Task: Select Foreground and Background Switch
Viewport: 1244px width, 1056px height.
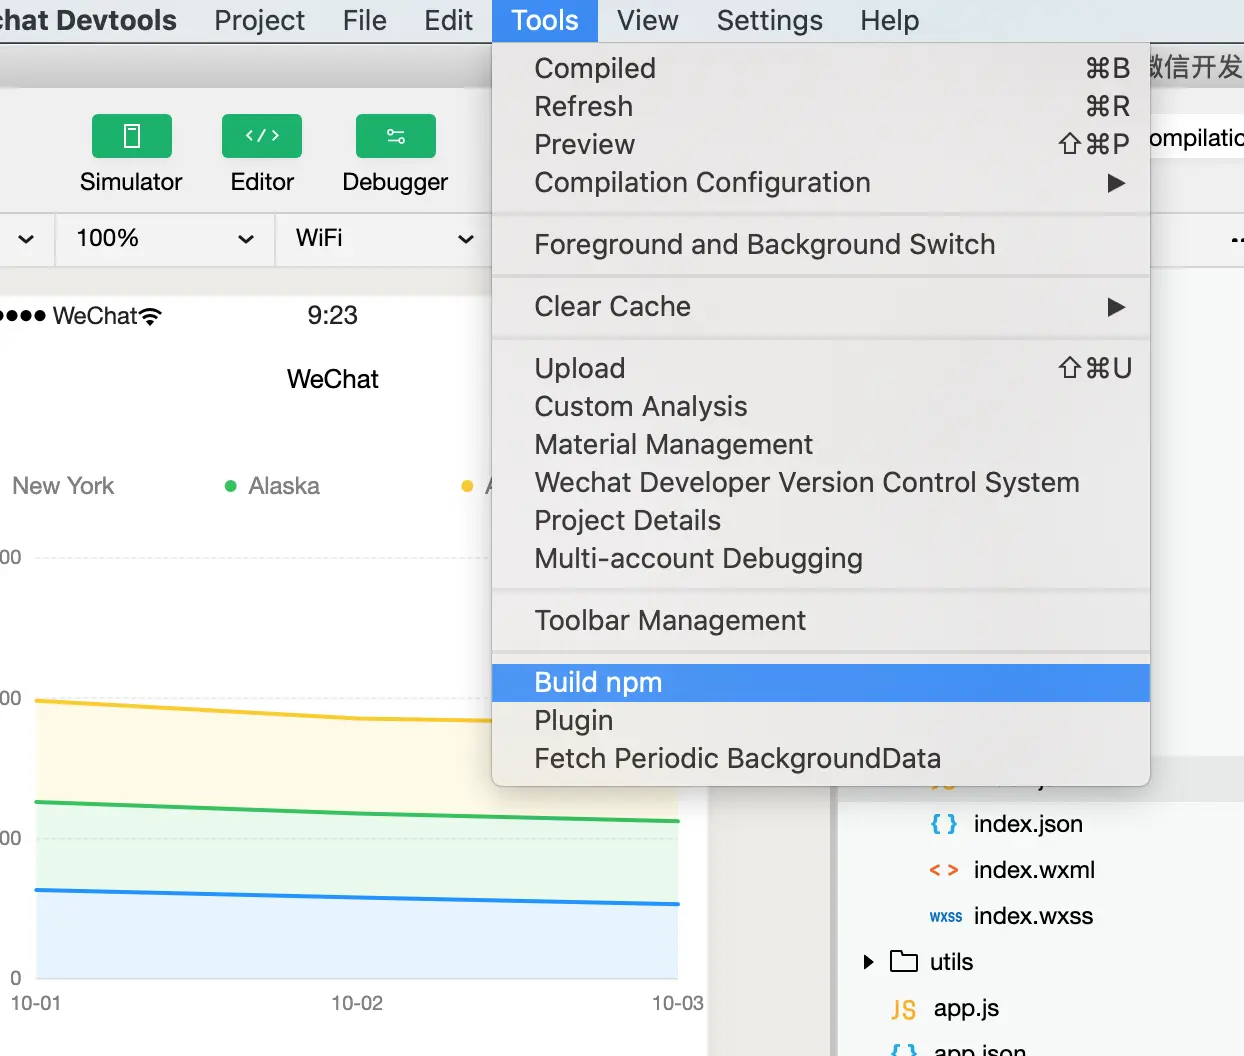Action: click(821, 244)
